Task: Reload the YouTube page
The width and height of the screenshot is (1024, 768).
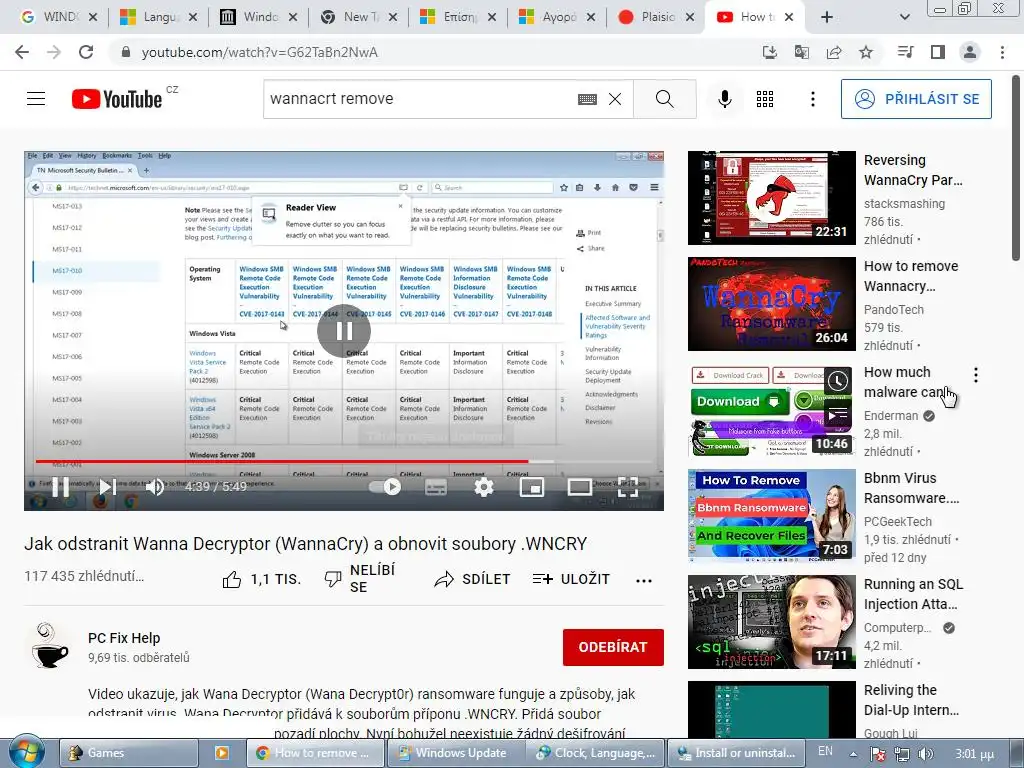Action: point(86,52)
